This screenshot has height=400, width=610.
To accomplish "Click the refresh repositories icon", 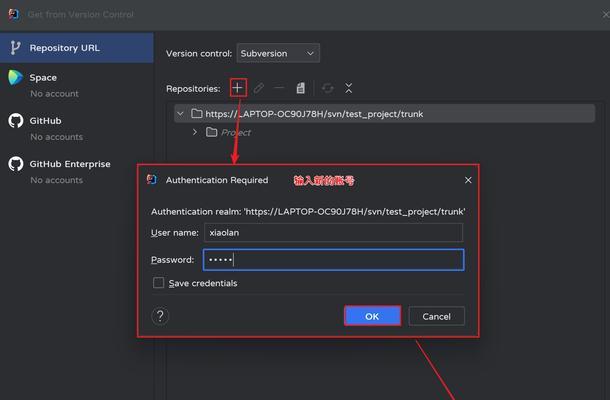I will click(328, 88).
